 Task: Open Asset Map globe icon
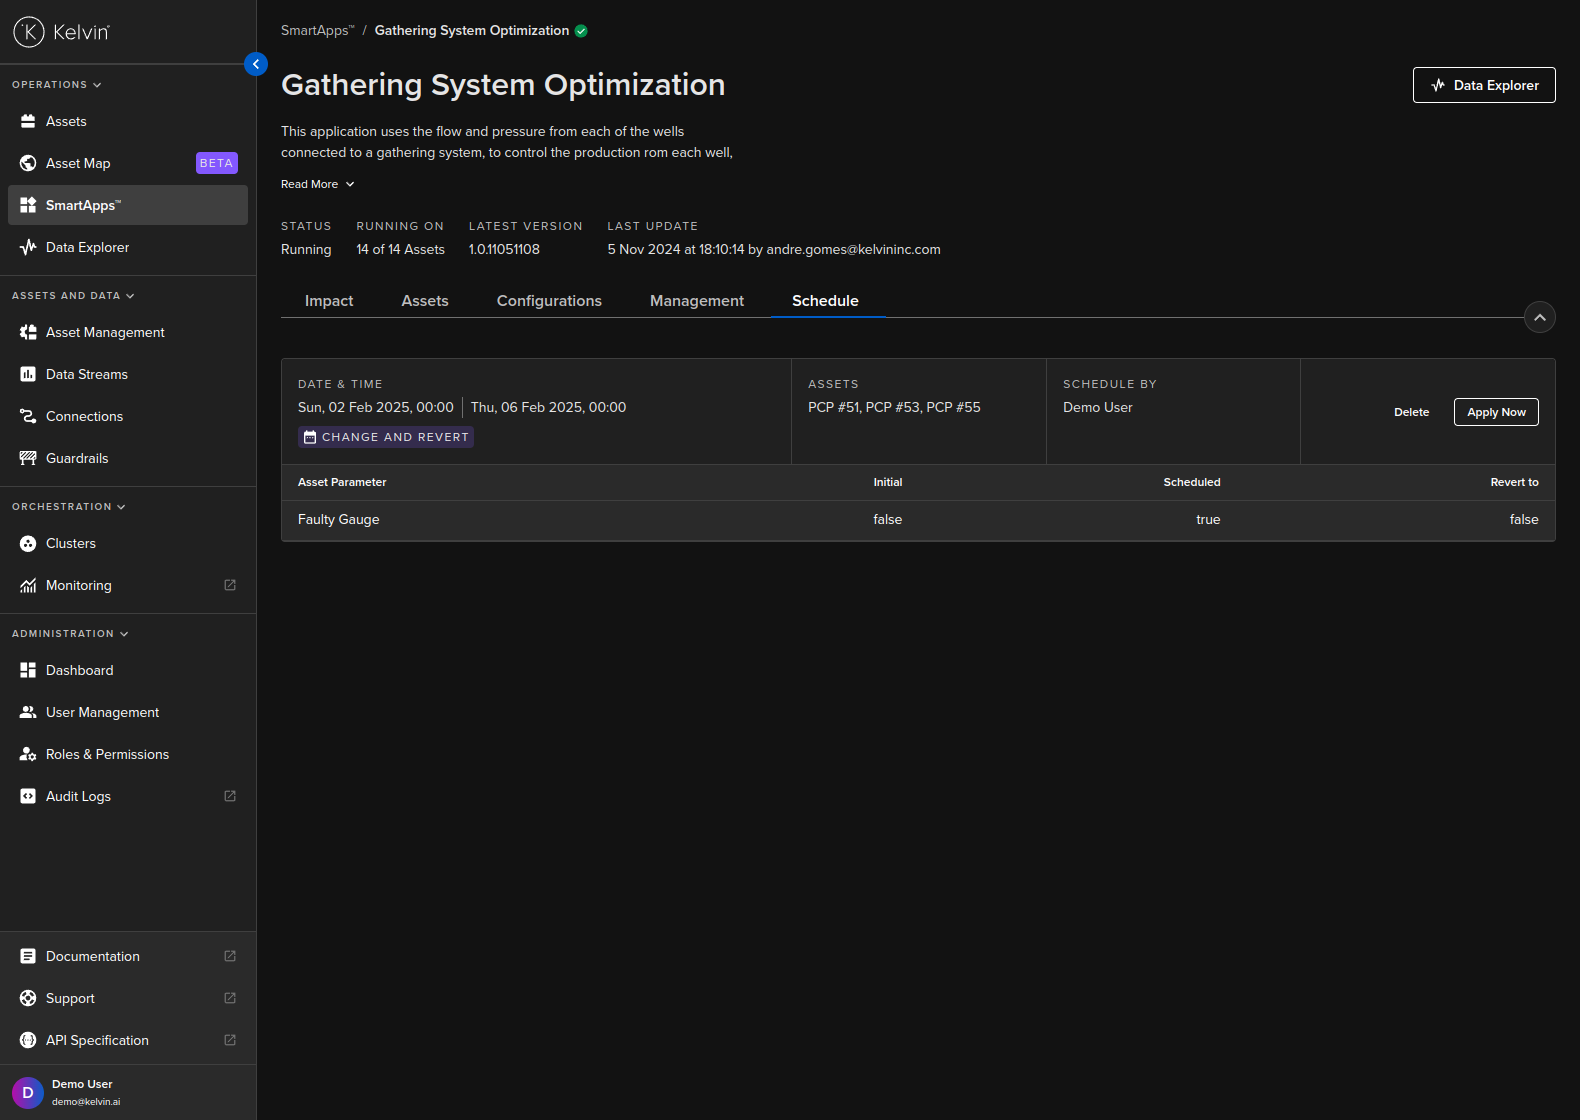point(28,163)
